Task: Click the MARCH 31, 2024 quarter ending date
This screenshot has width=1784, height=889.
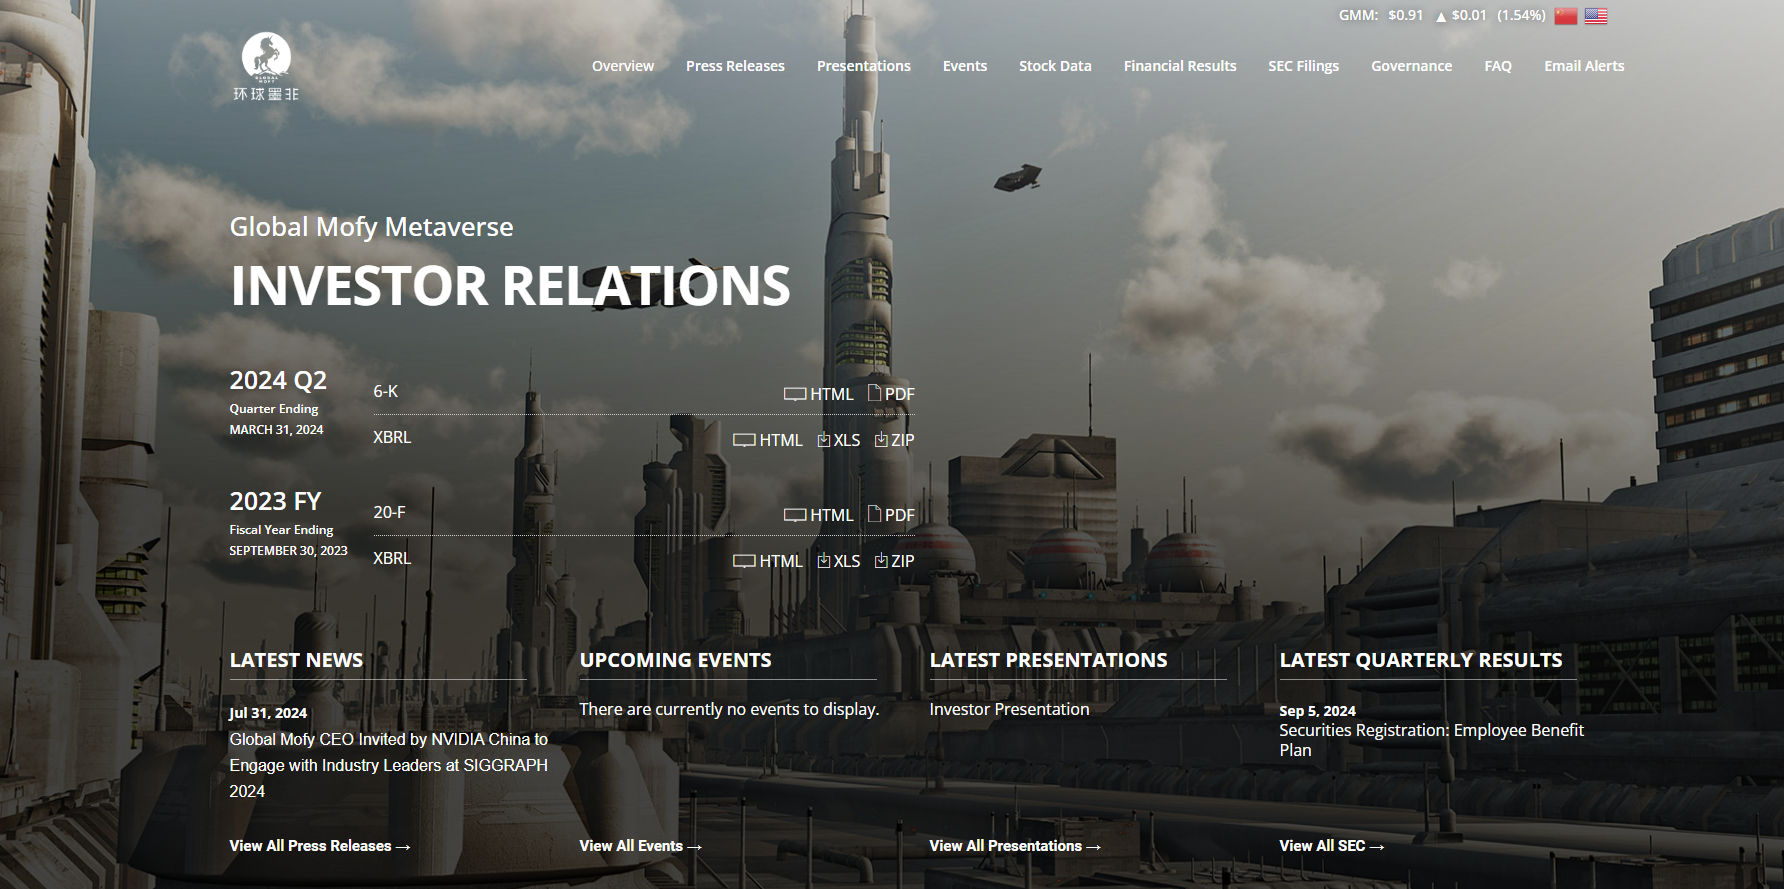Action: (x=276, y=430)
